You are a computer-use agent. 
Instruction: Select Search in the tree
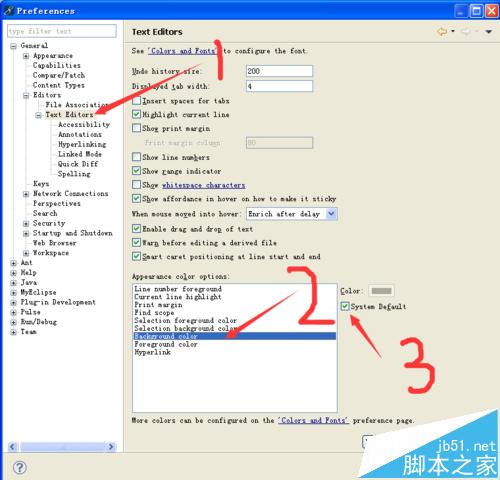pos(45,213)
